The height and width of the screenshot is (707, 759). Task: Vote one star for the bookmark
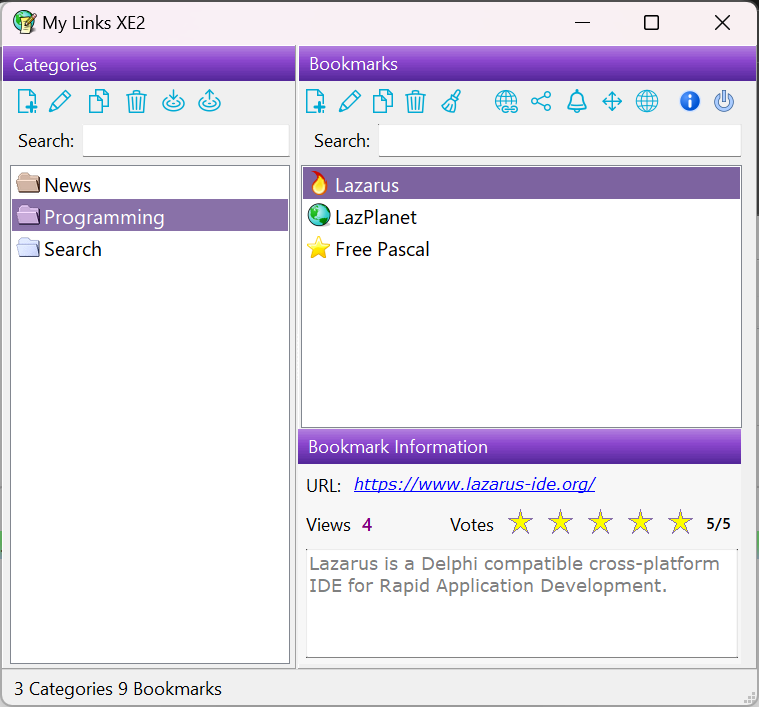520,522
